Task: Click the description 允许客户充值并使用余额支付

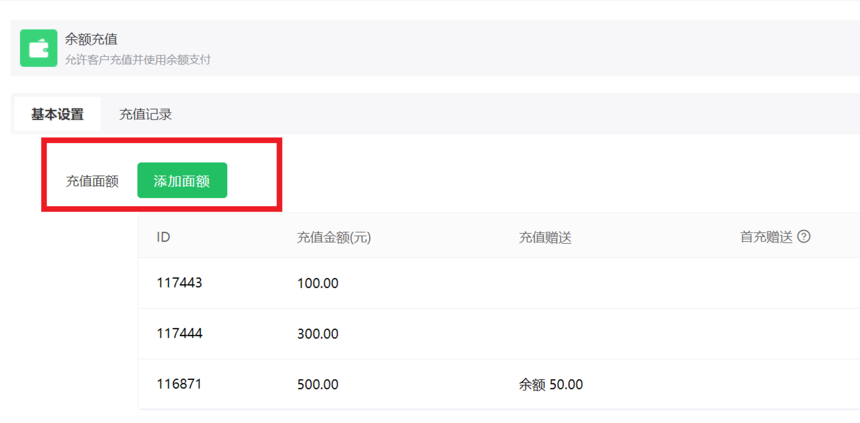Action: (x=138, y=59)
